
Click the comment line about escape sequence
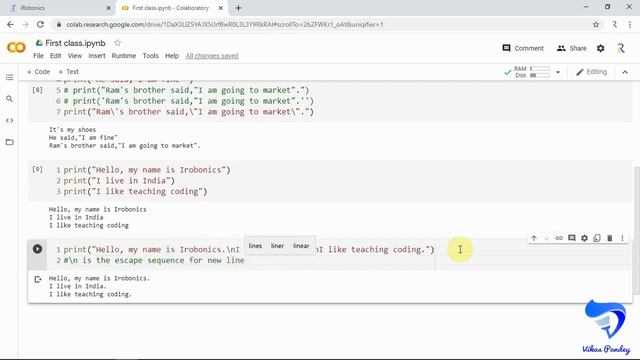point(154,260)
